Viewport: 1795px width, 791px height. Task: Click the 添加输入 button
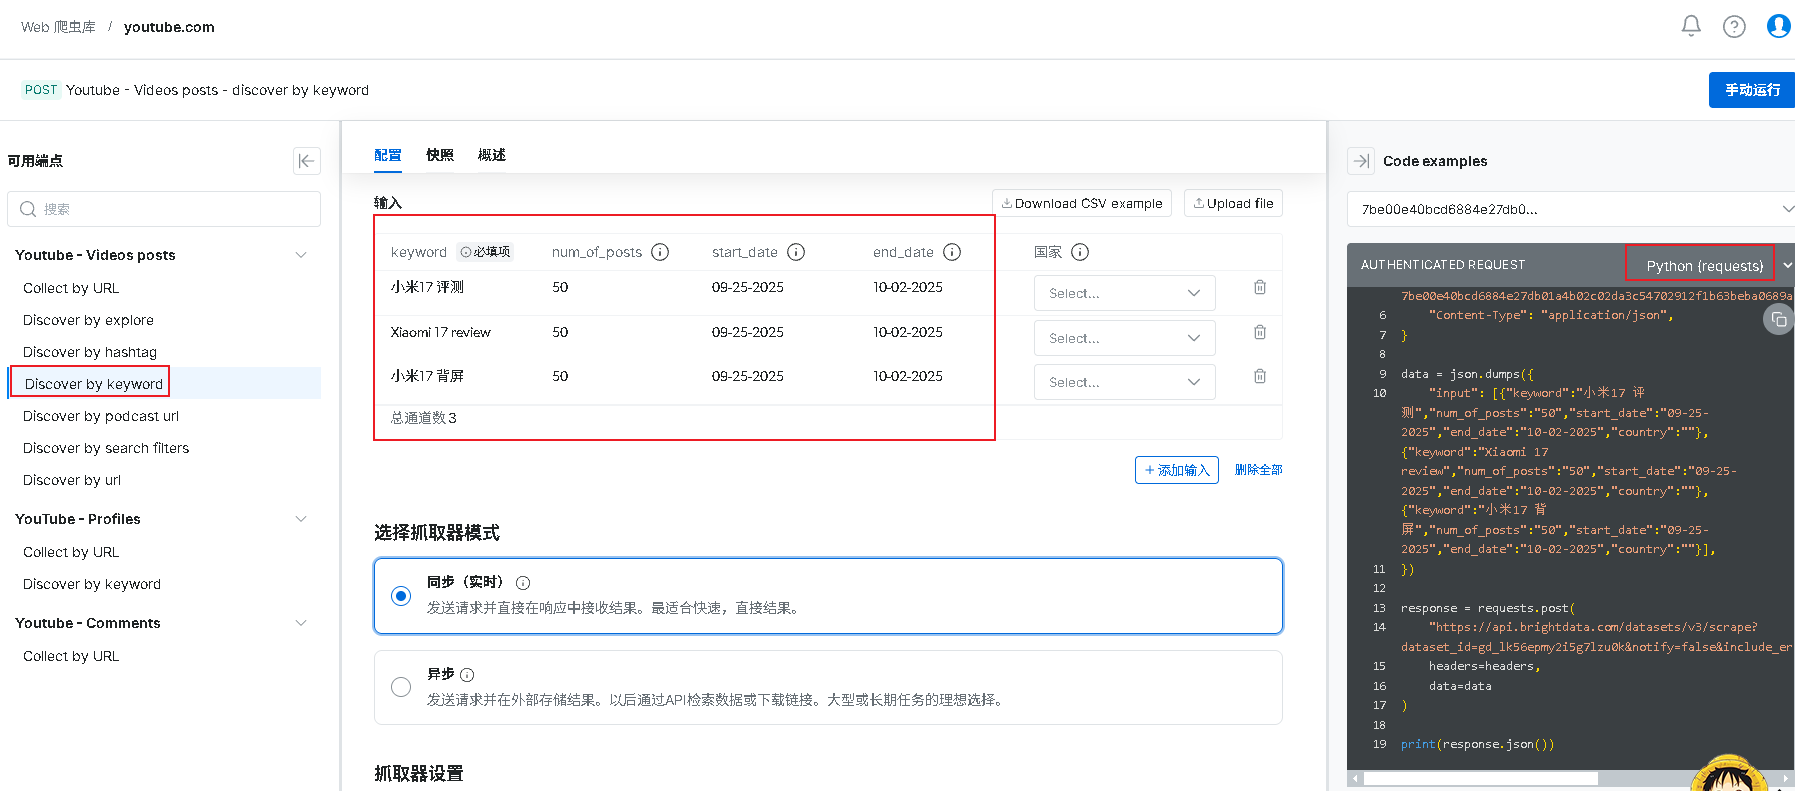[1177, 470]
